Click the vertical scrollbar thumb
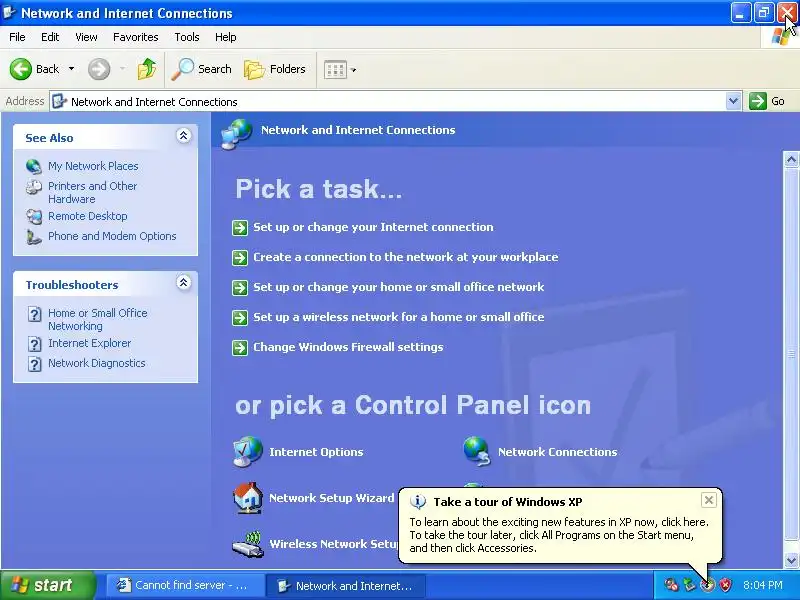 point(791,354)
